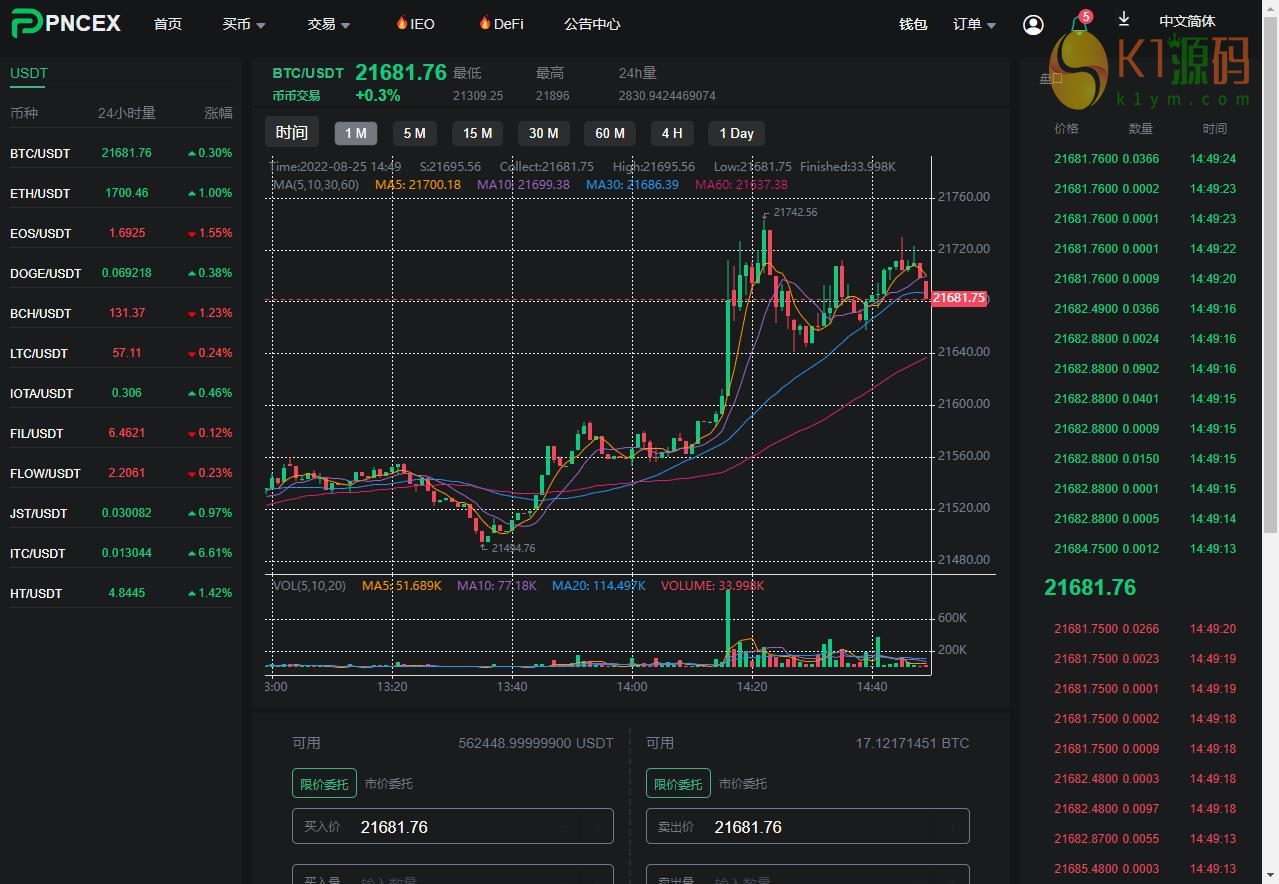1279x884 pixels.
Task: Set chart interval to 60 M
Action: (x=610, y=133)
